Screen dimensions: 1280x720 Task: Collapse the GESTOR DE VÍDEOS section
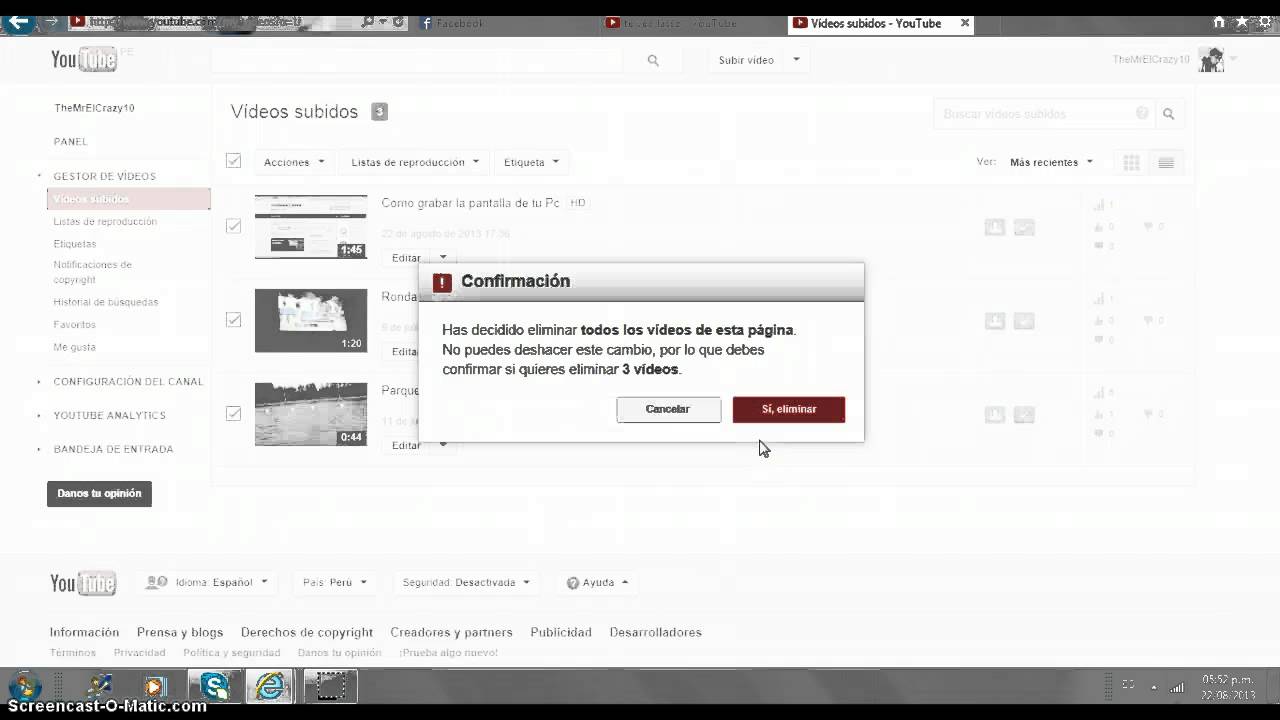pos(104,176)
